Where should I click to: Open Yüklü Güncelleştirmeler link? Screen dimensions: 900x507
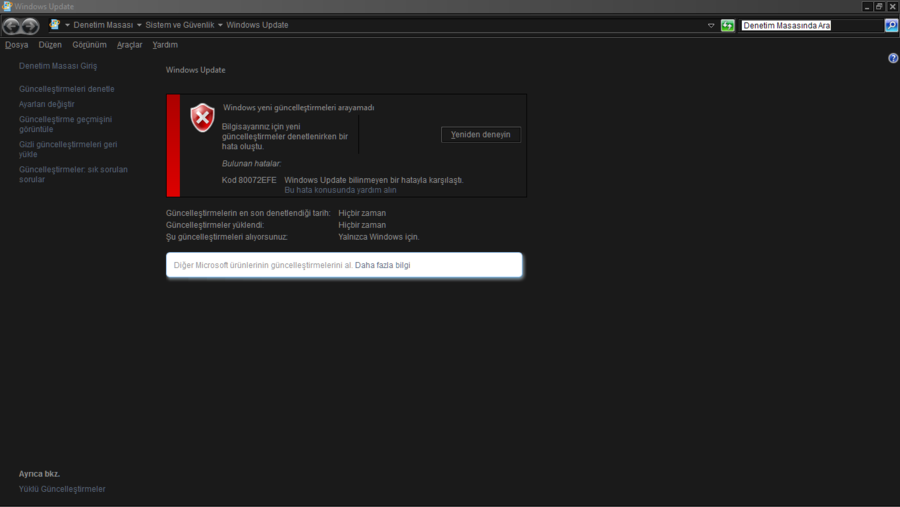62,489
